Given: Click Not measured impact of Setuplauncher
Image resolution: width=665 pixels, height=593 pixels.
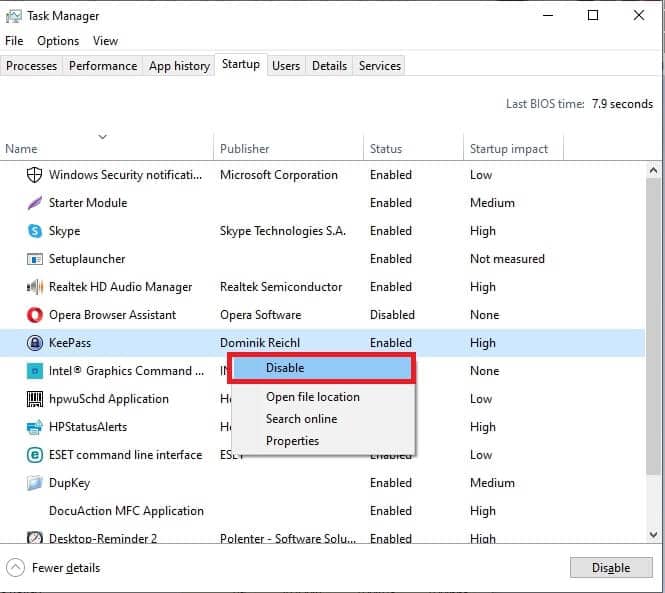Looking at the screenshot, I should [x=507, y=259].
